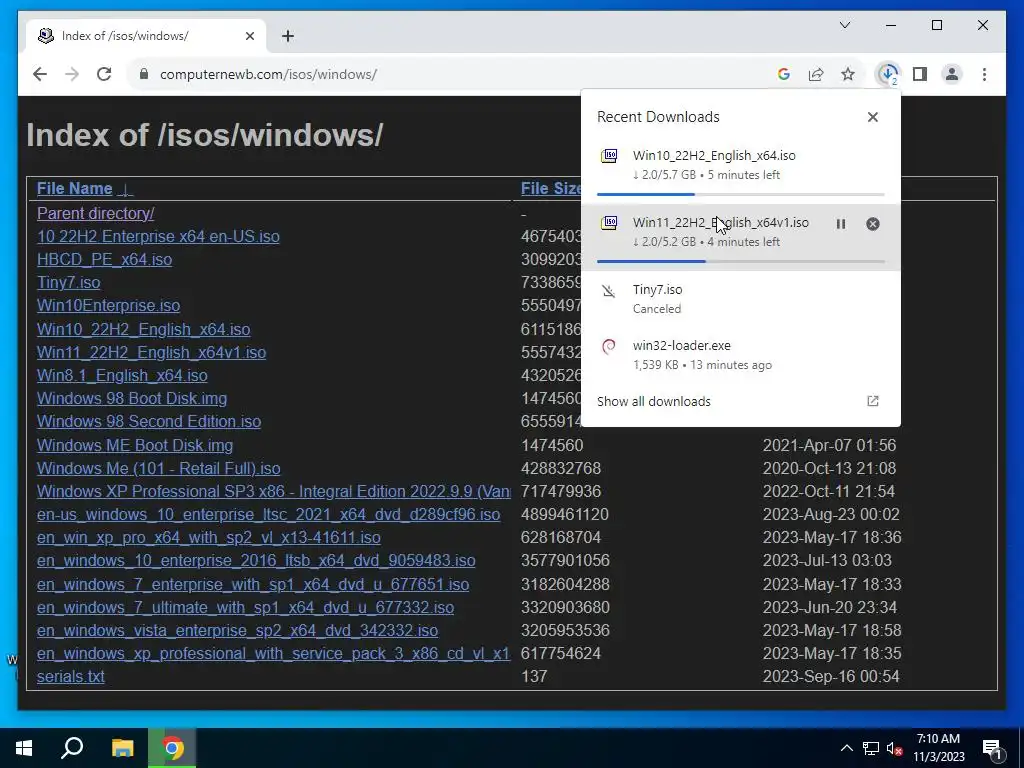Reload the current page
The height and width of the screenshot is (768, 1024).
[x=104, y=74]
